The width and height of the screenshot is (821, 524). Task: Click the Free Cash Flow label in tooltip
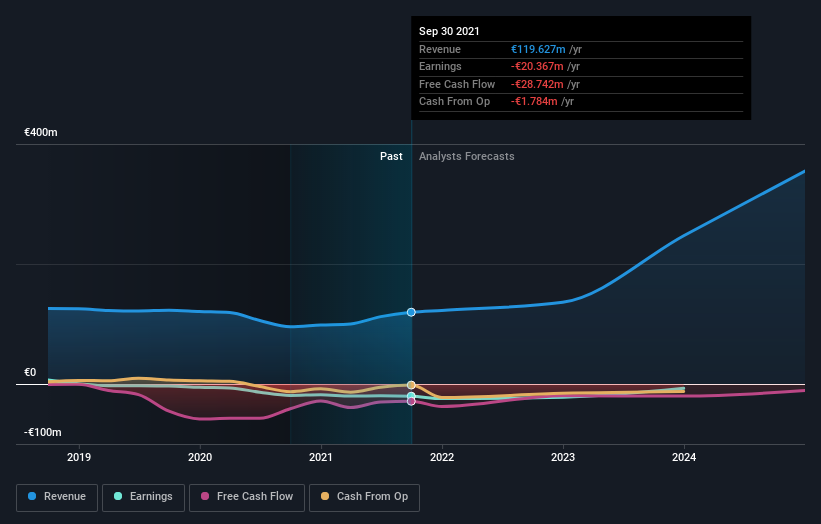(457, 84)
